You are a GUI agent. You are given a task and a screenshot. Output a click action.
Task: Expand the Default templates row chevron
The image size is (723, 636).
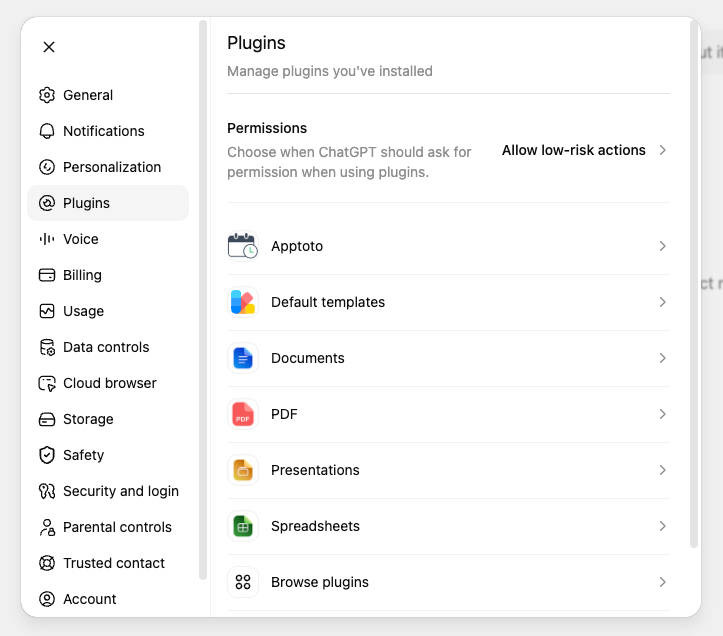coord(663,302)
